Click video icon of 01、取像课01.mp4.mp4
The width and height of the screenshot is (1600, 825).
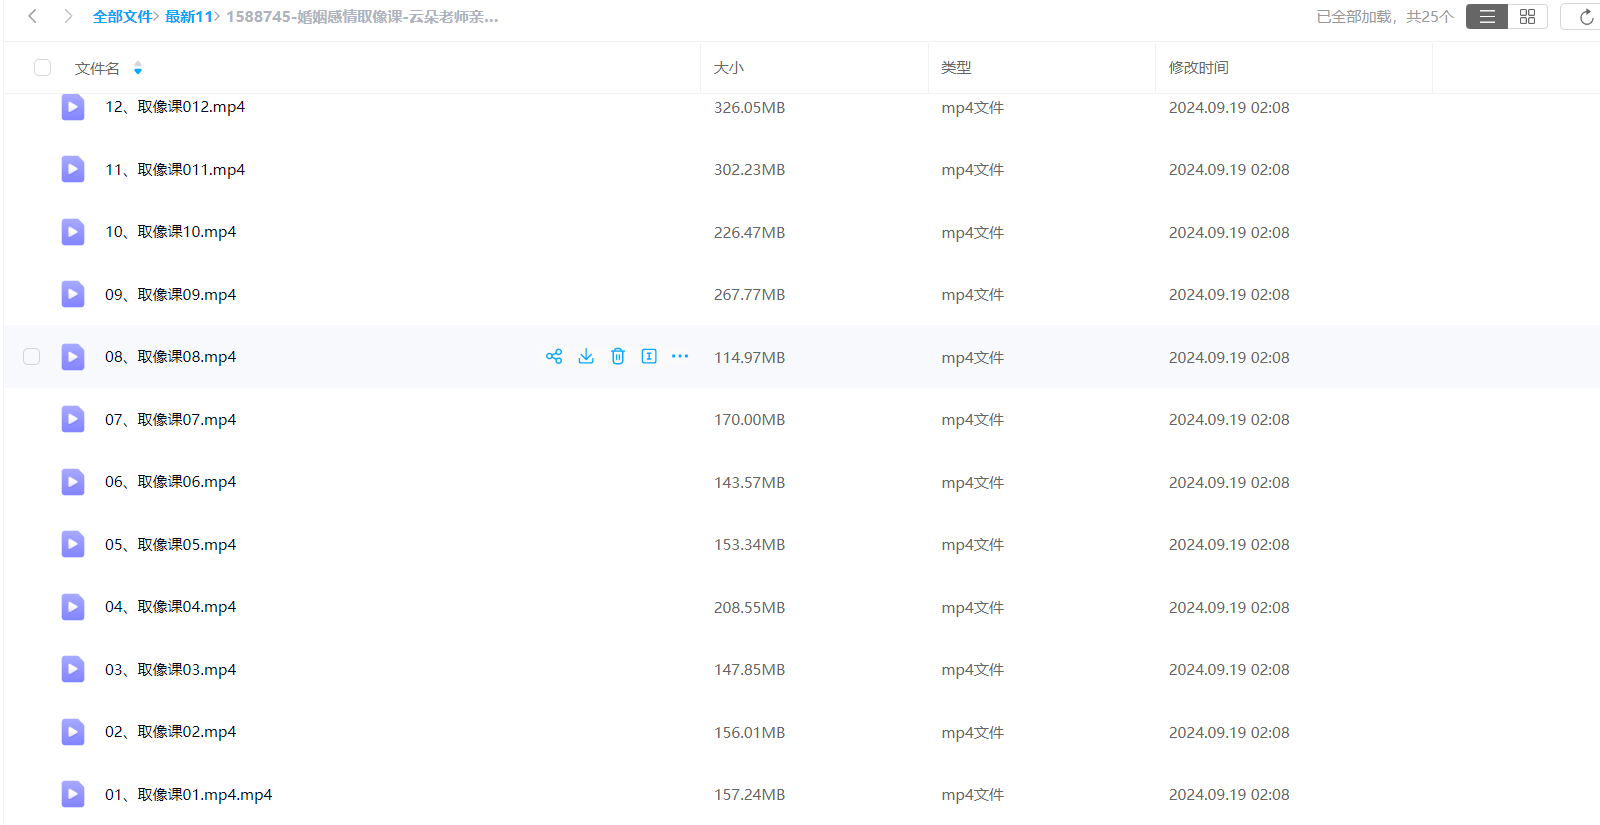click(x=73, y=794)
